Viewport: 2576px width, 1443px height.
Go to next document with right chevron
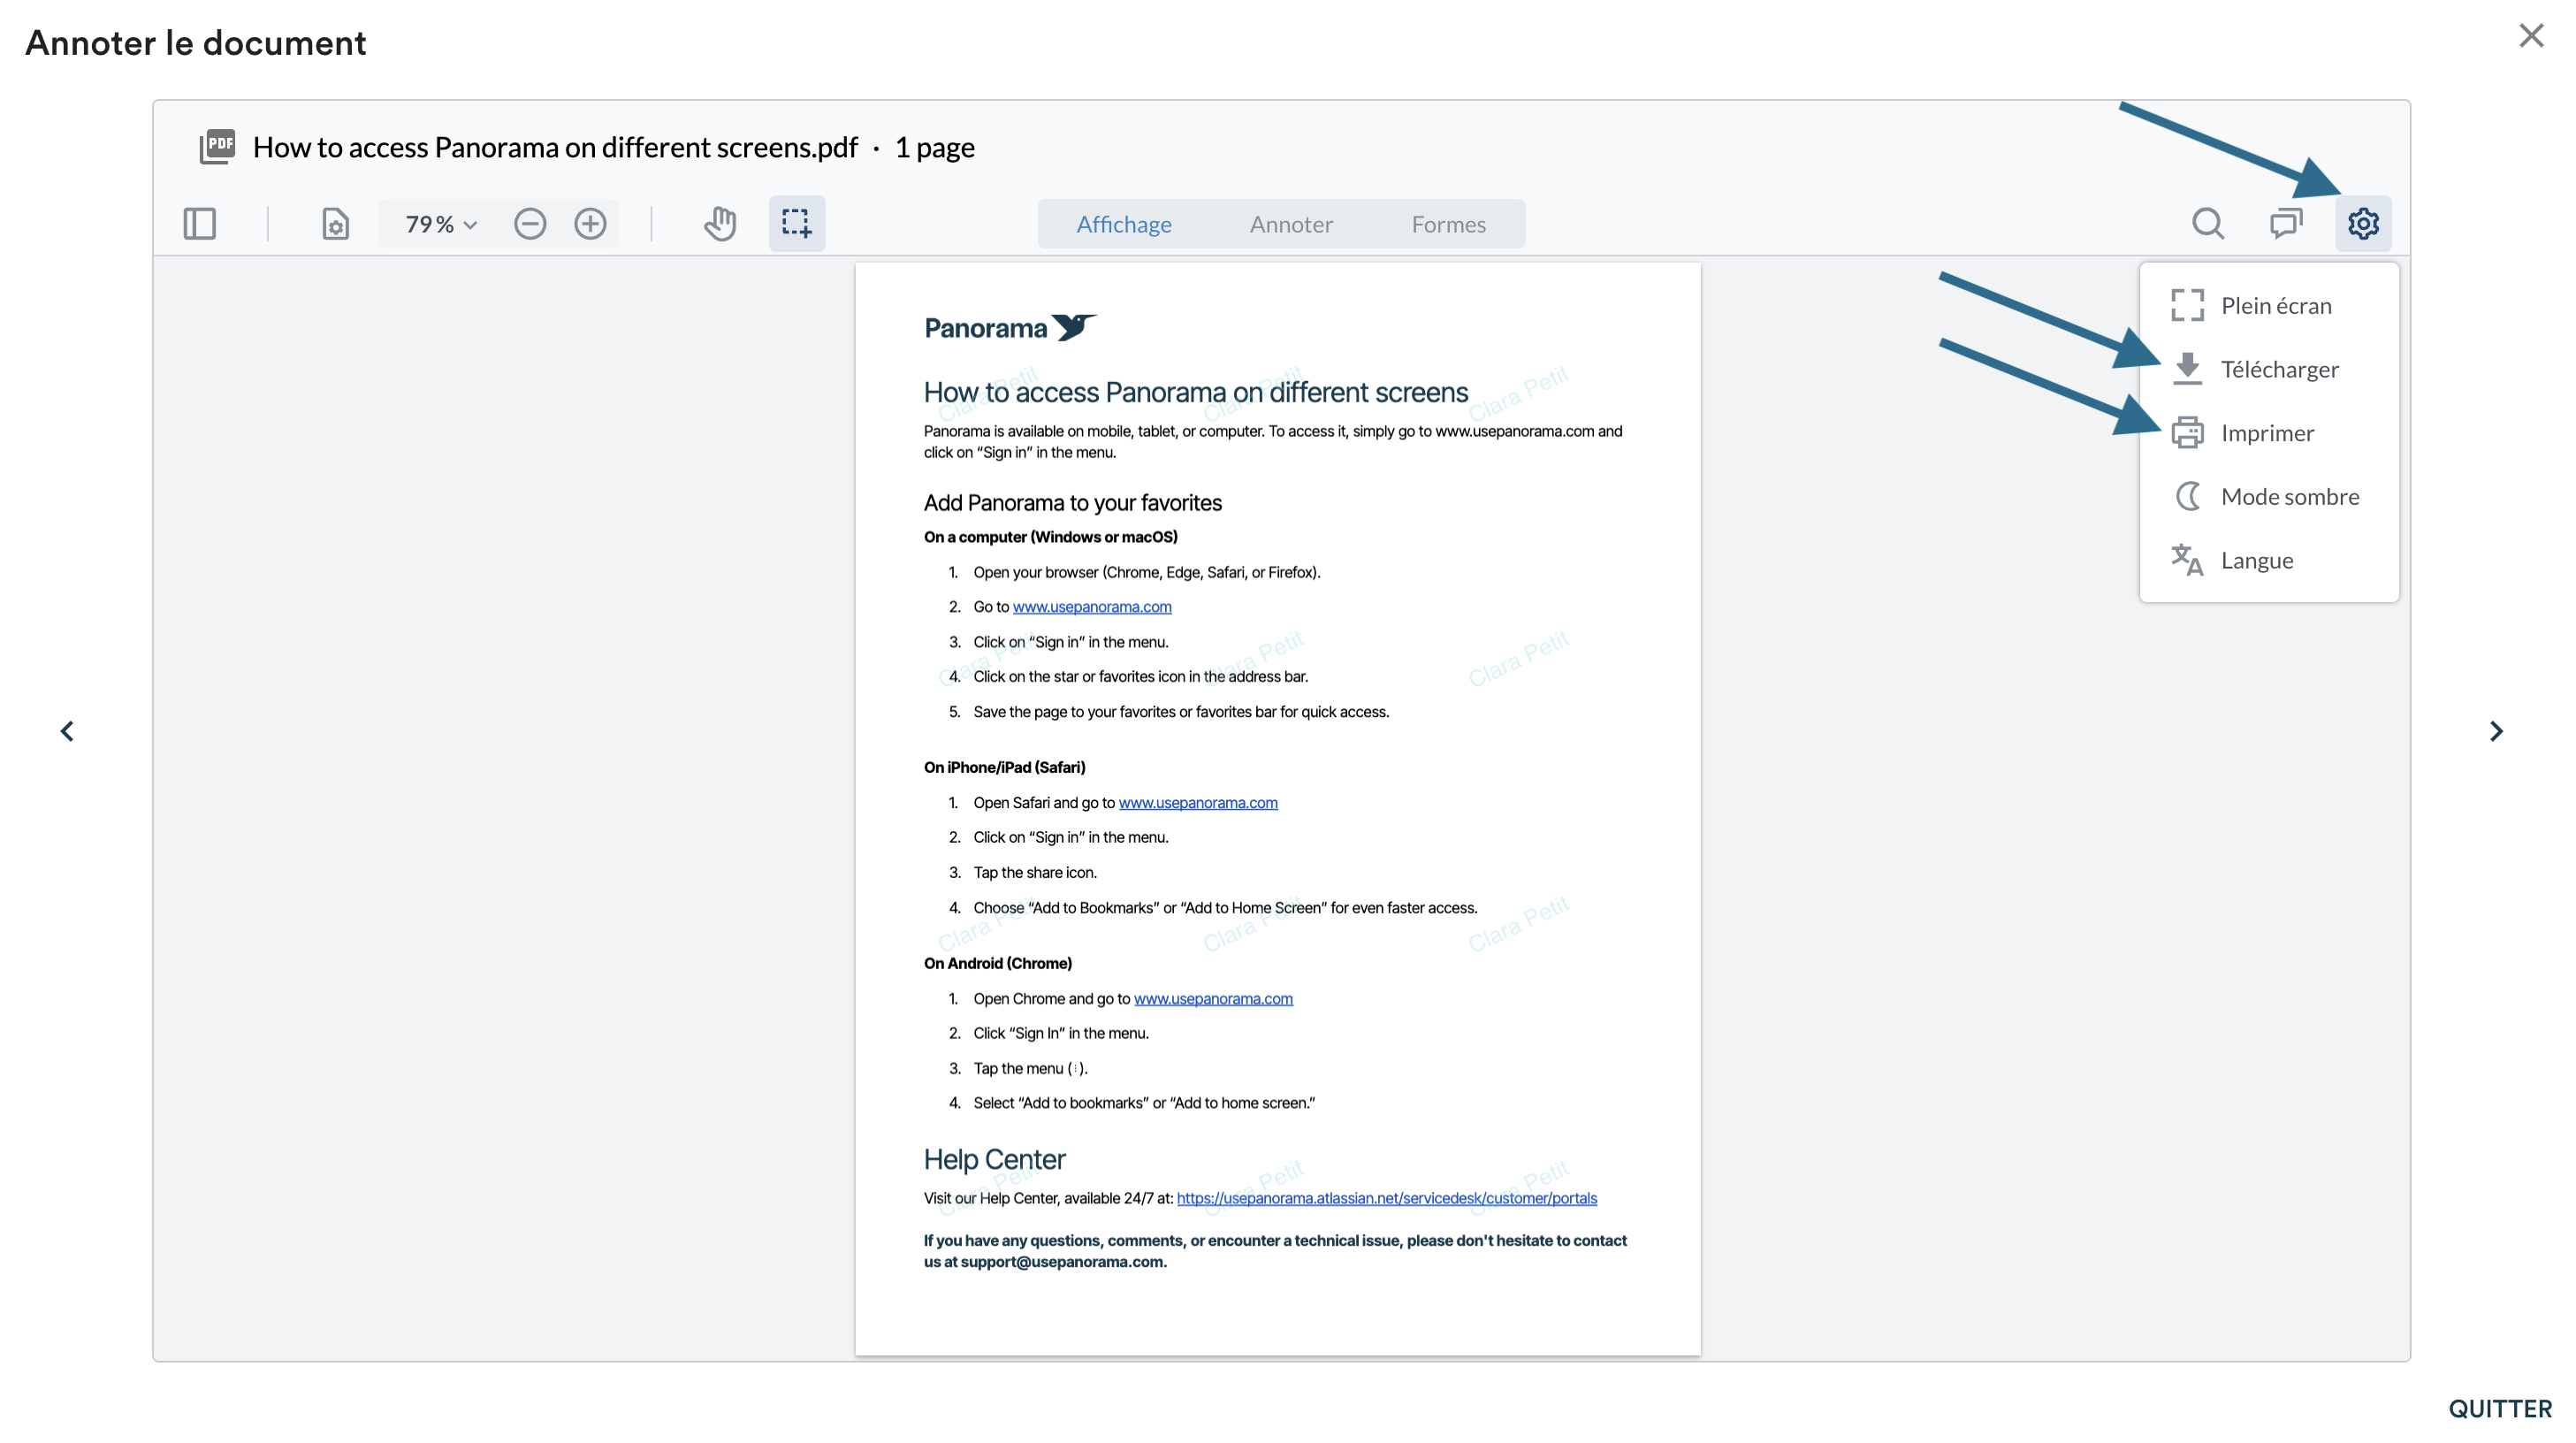(2495, 732)
